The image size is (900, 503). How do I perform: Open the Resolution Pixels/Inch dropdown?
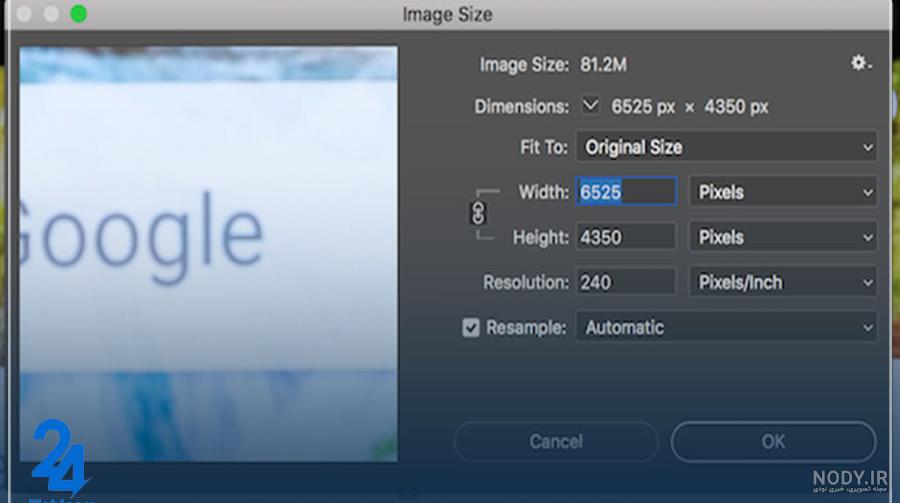tap(782, 282)
